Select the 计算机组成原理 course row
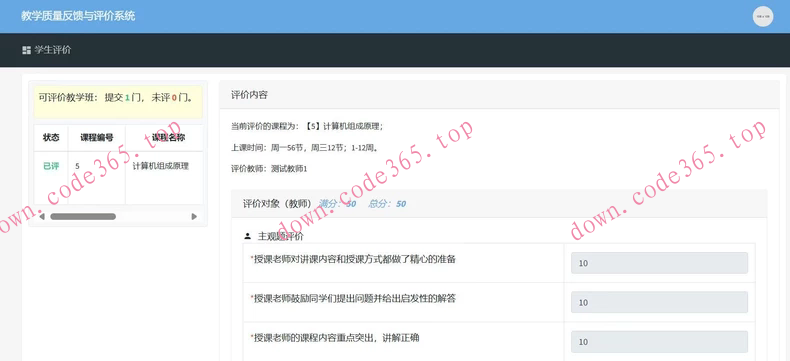Viewport: 790px width, 361px height. click(x=118, y=178)
